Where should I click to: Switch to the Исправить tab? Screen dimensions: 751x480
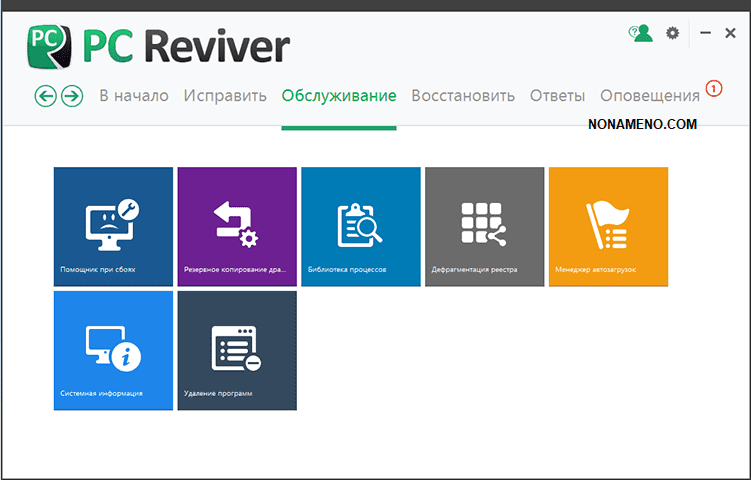[225, 96]
